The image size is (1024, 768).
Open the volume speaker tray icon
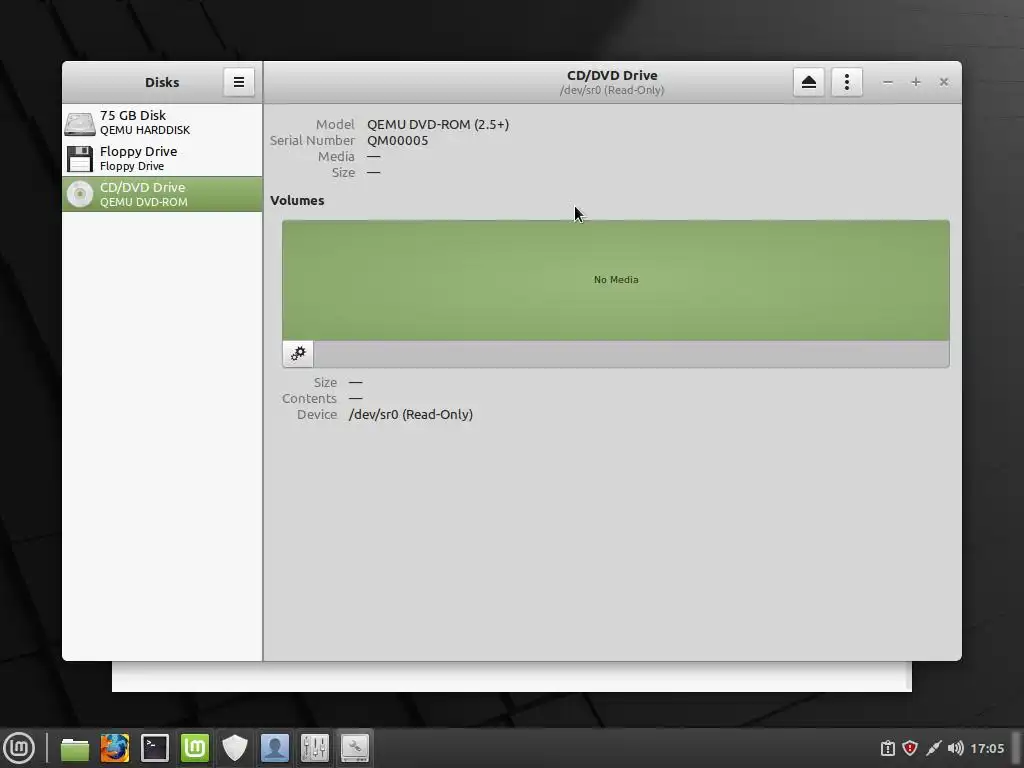tap(955, 748)
